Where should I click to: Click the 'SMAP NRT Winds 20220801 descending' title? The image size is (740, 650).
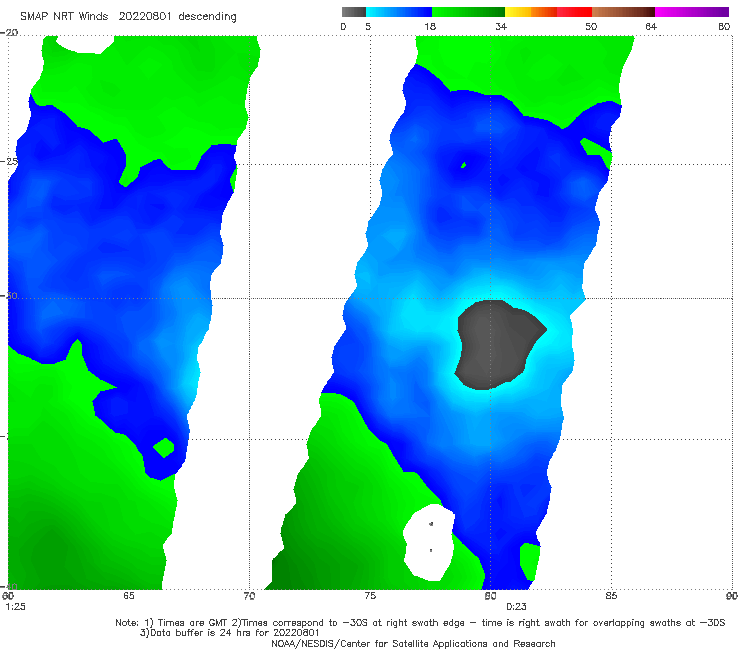tap(128, 17)
